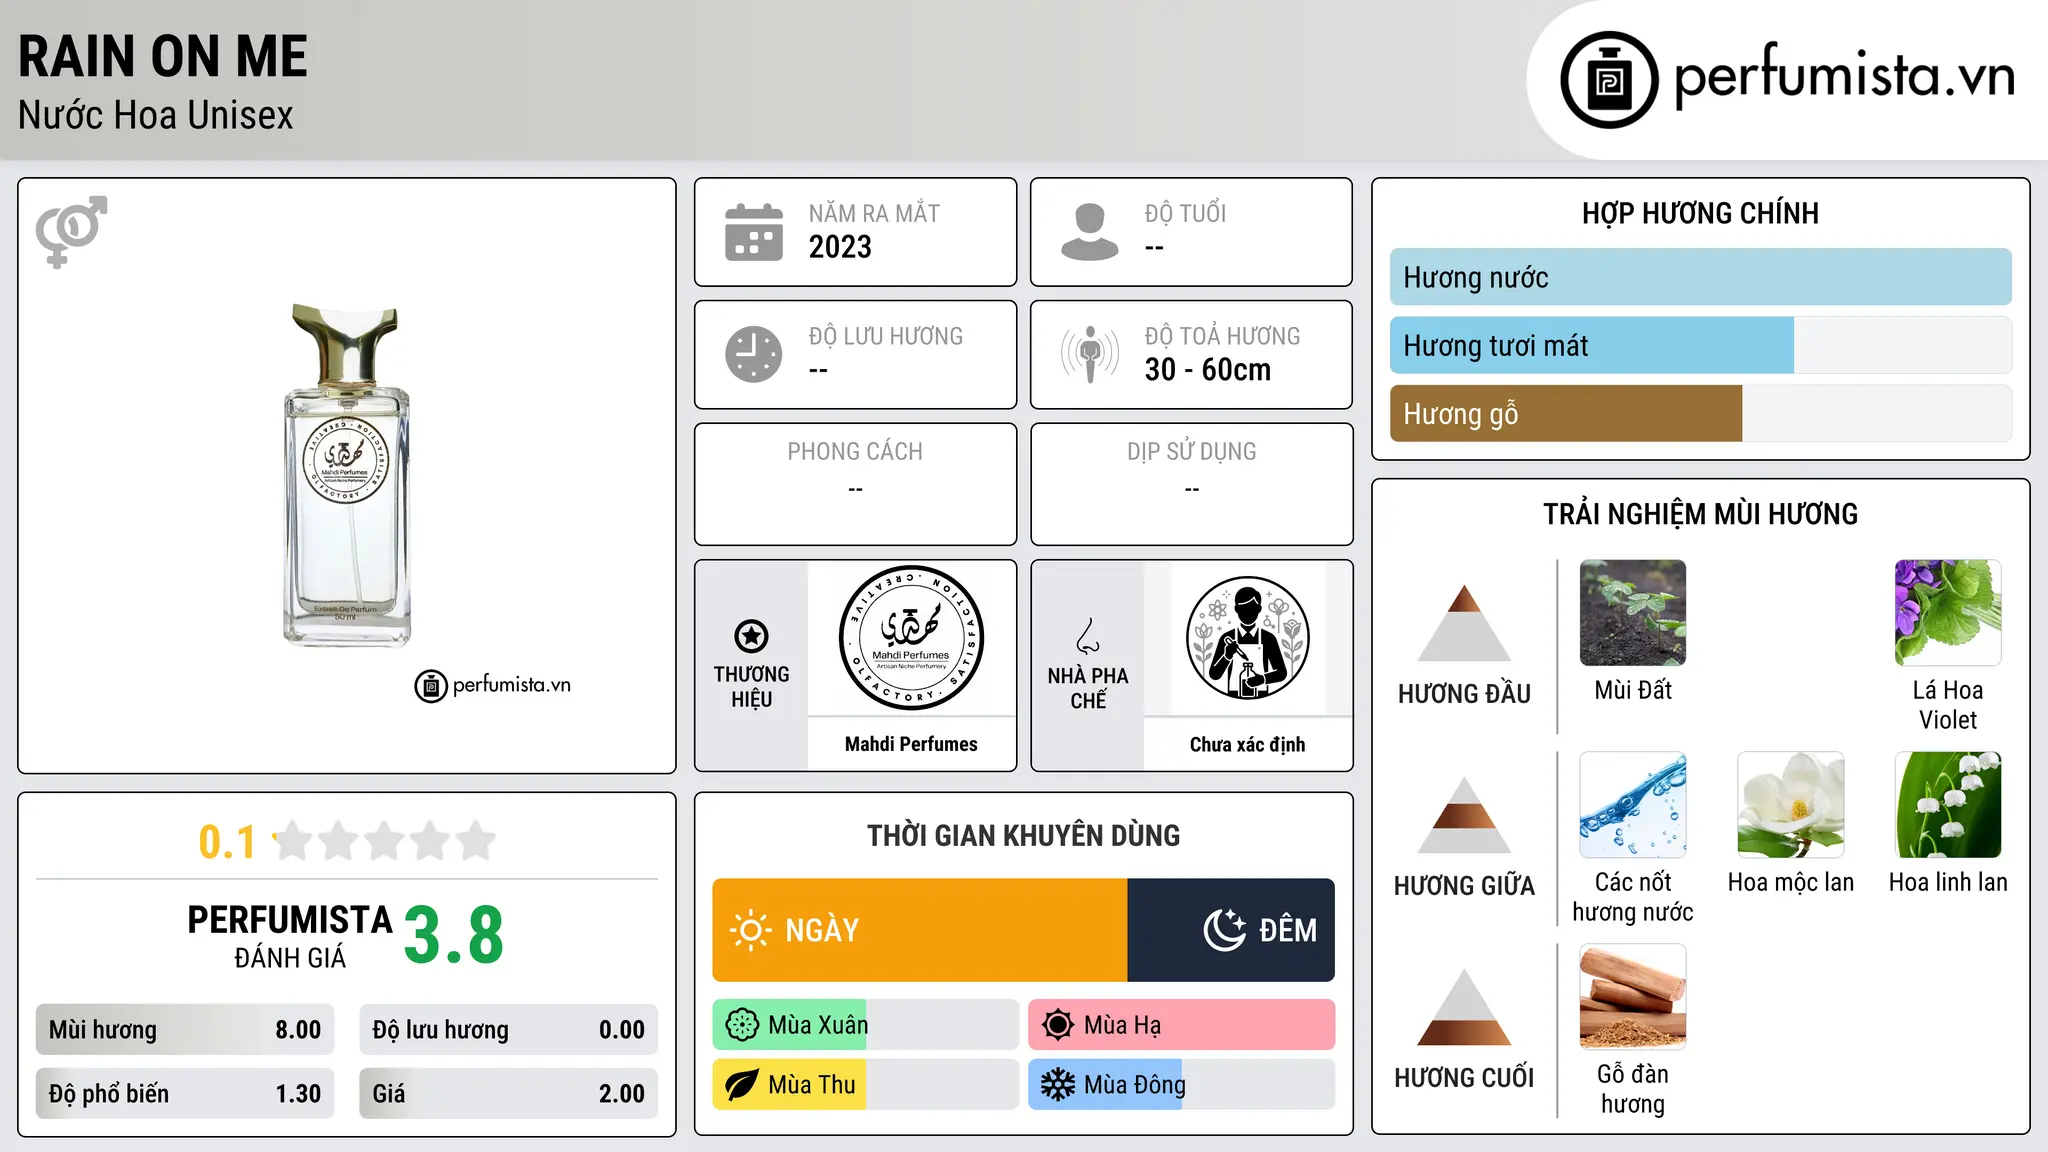Click the Hợp hương chính heading
2048x1152 pixels.
(1701, 213)
